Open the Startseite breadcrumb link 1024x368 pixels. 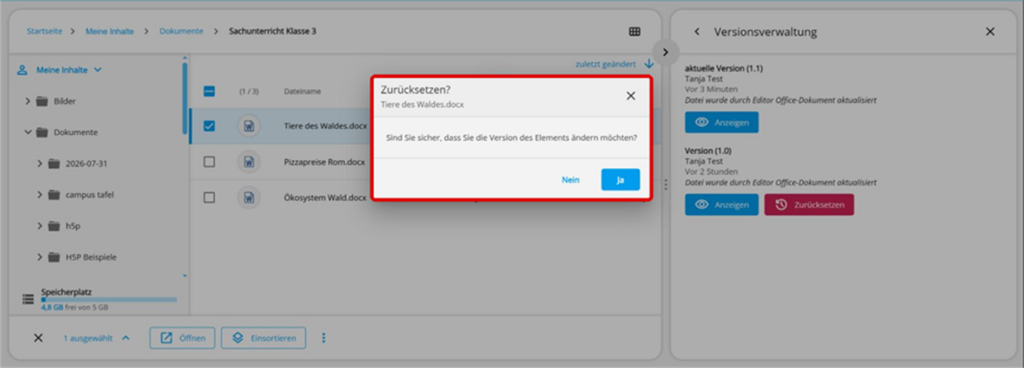[44, 31]
